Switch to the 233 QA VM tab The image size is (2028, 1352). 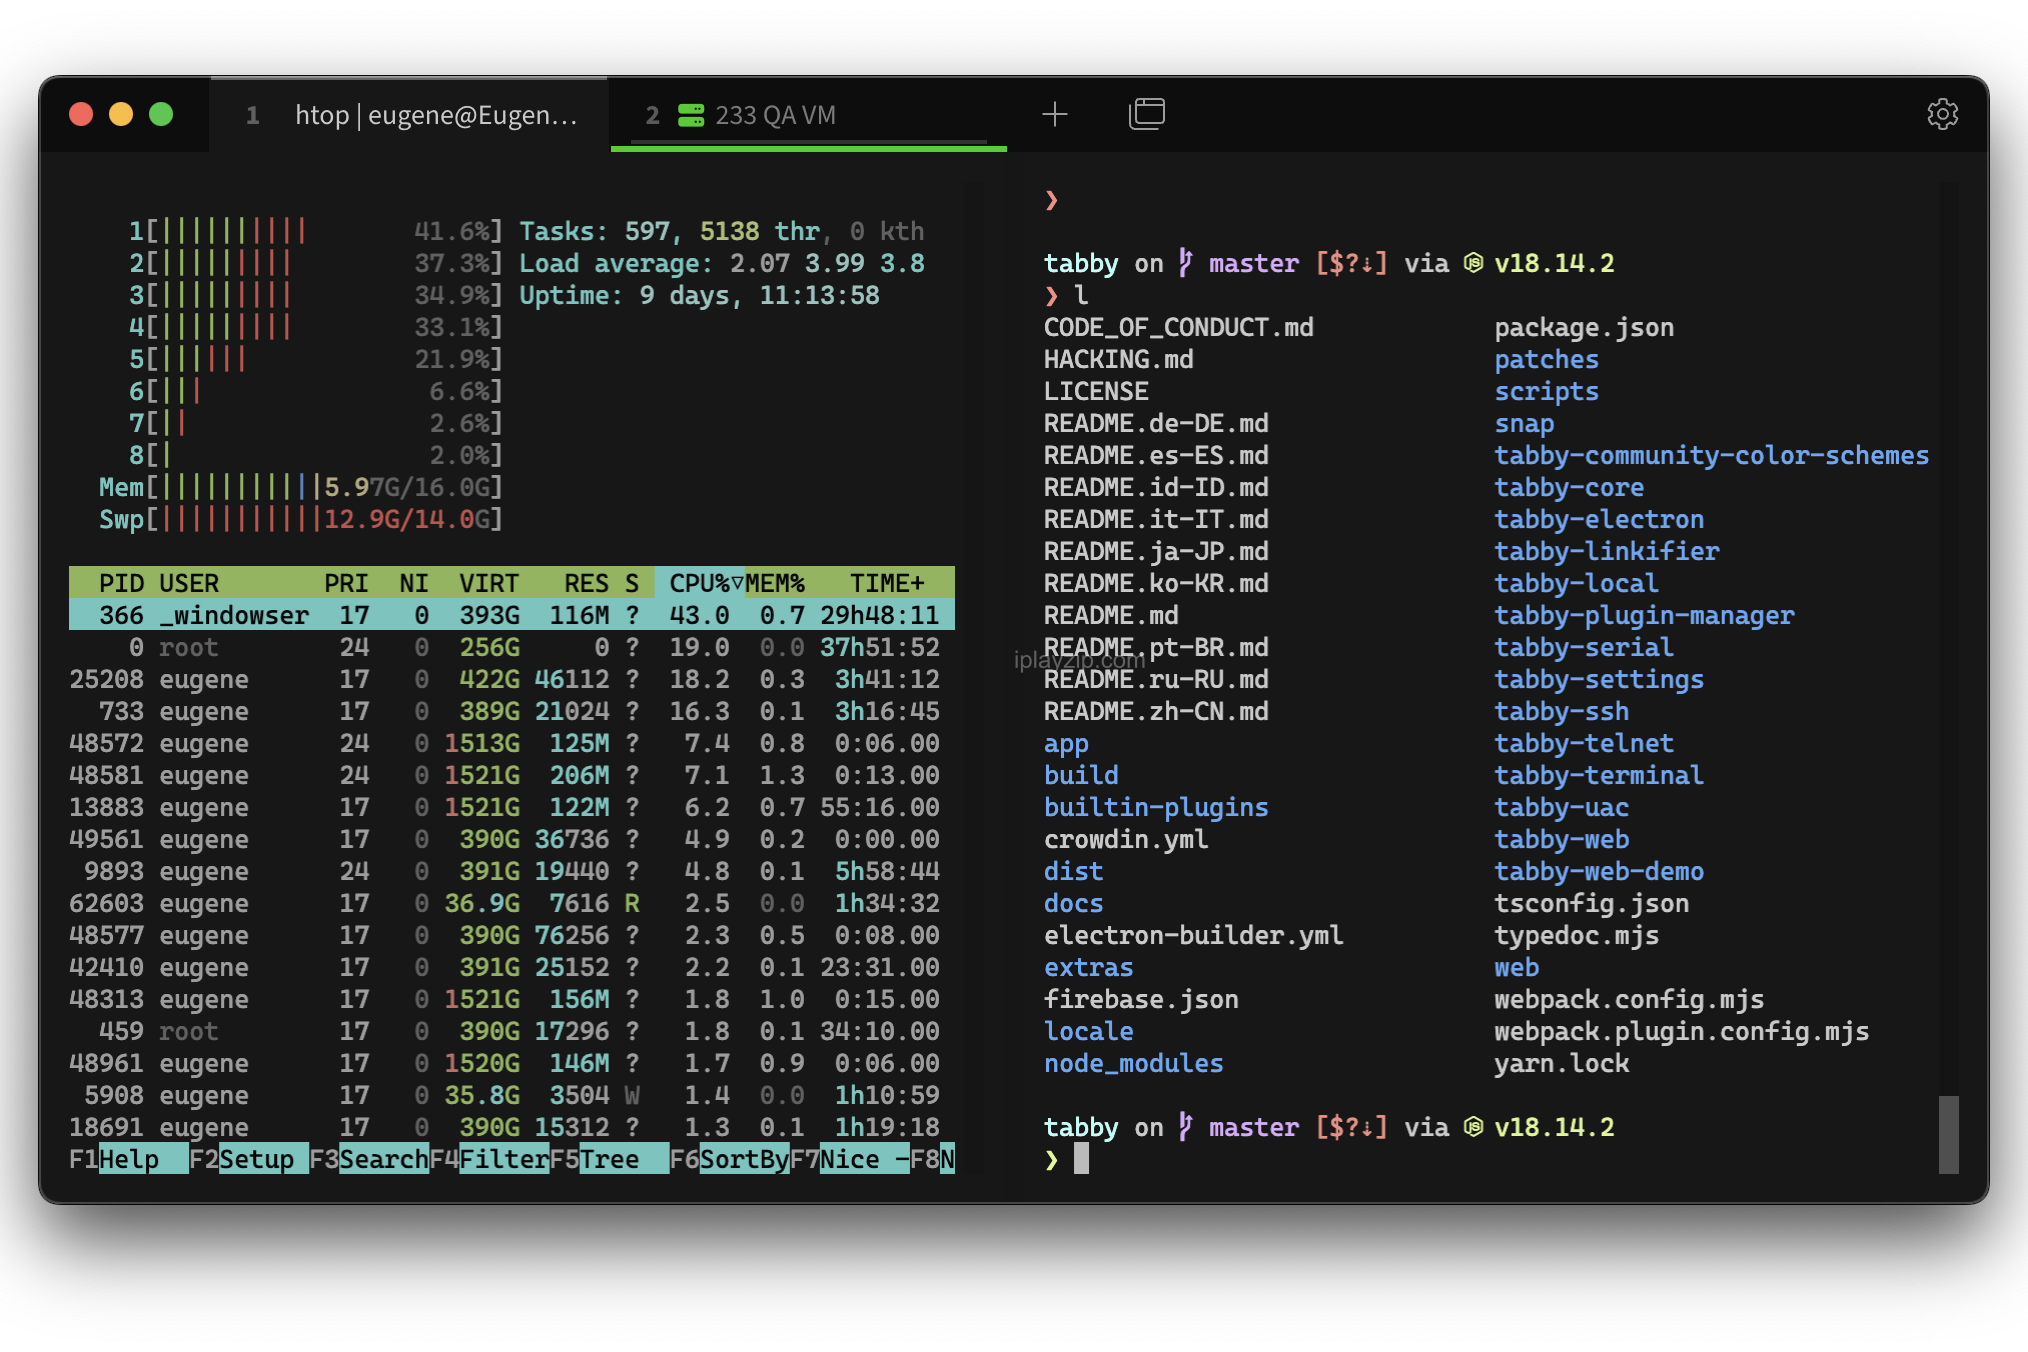point(808,115)
